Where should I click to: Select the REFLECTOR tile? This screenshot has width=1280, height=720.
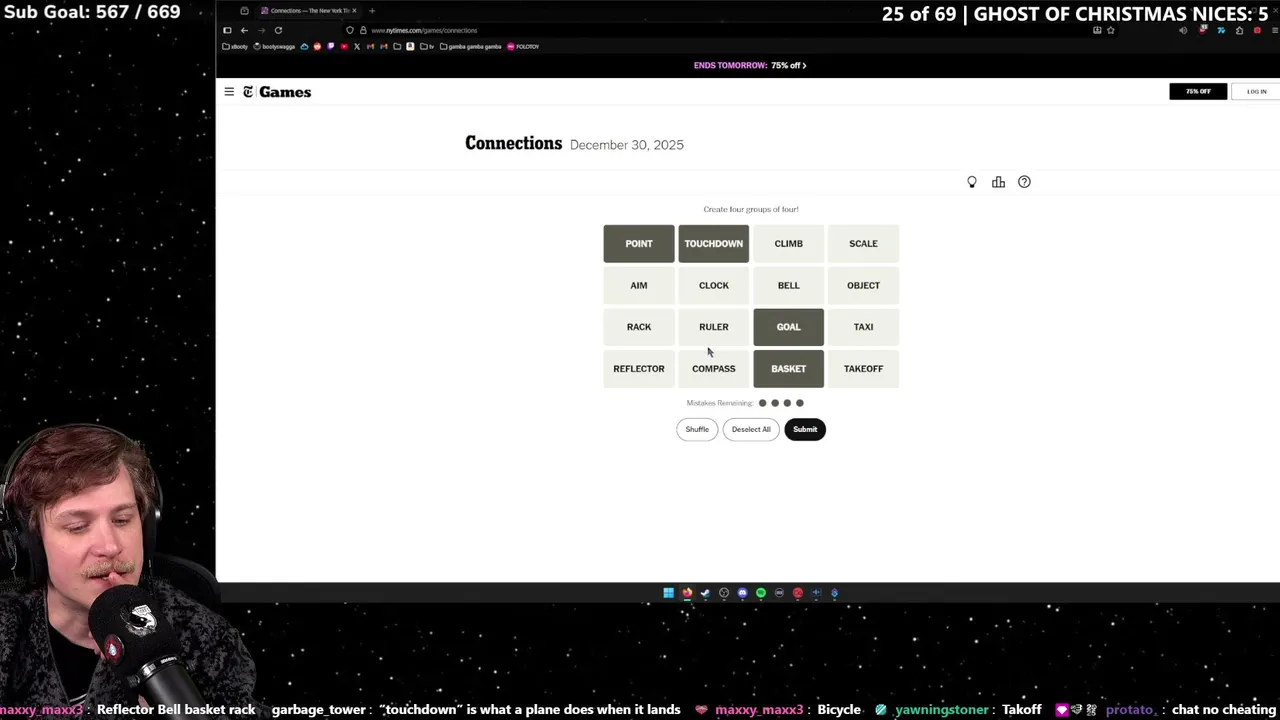(x=639, y=369)
